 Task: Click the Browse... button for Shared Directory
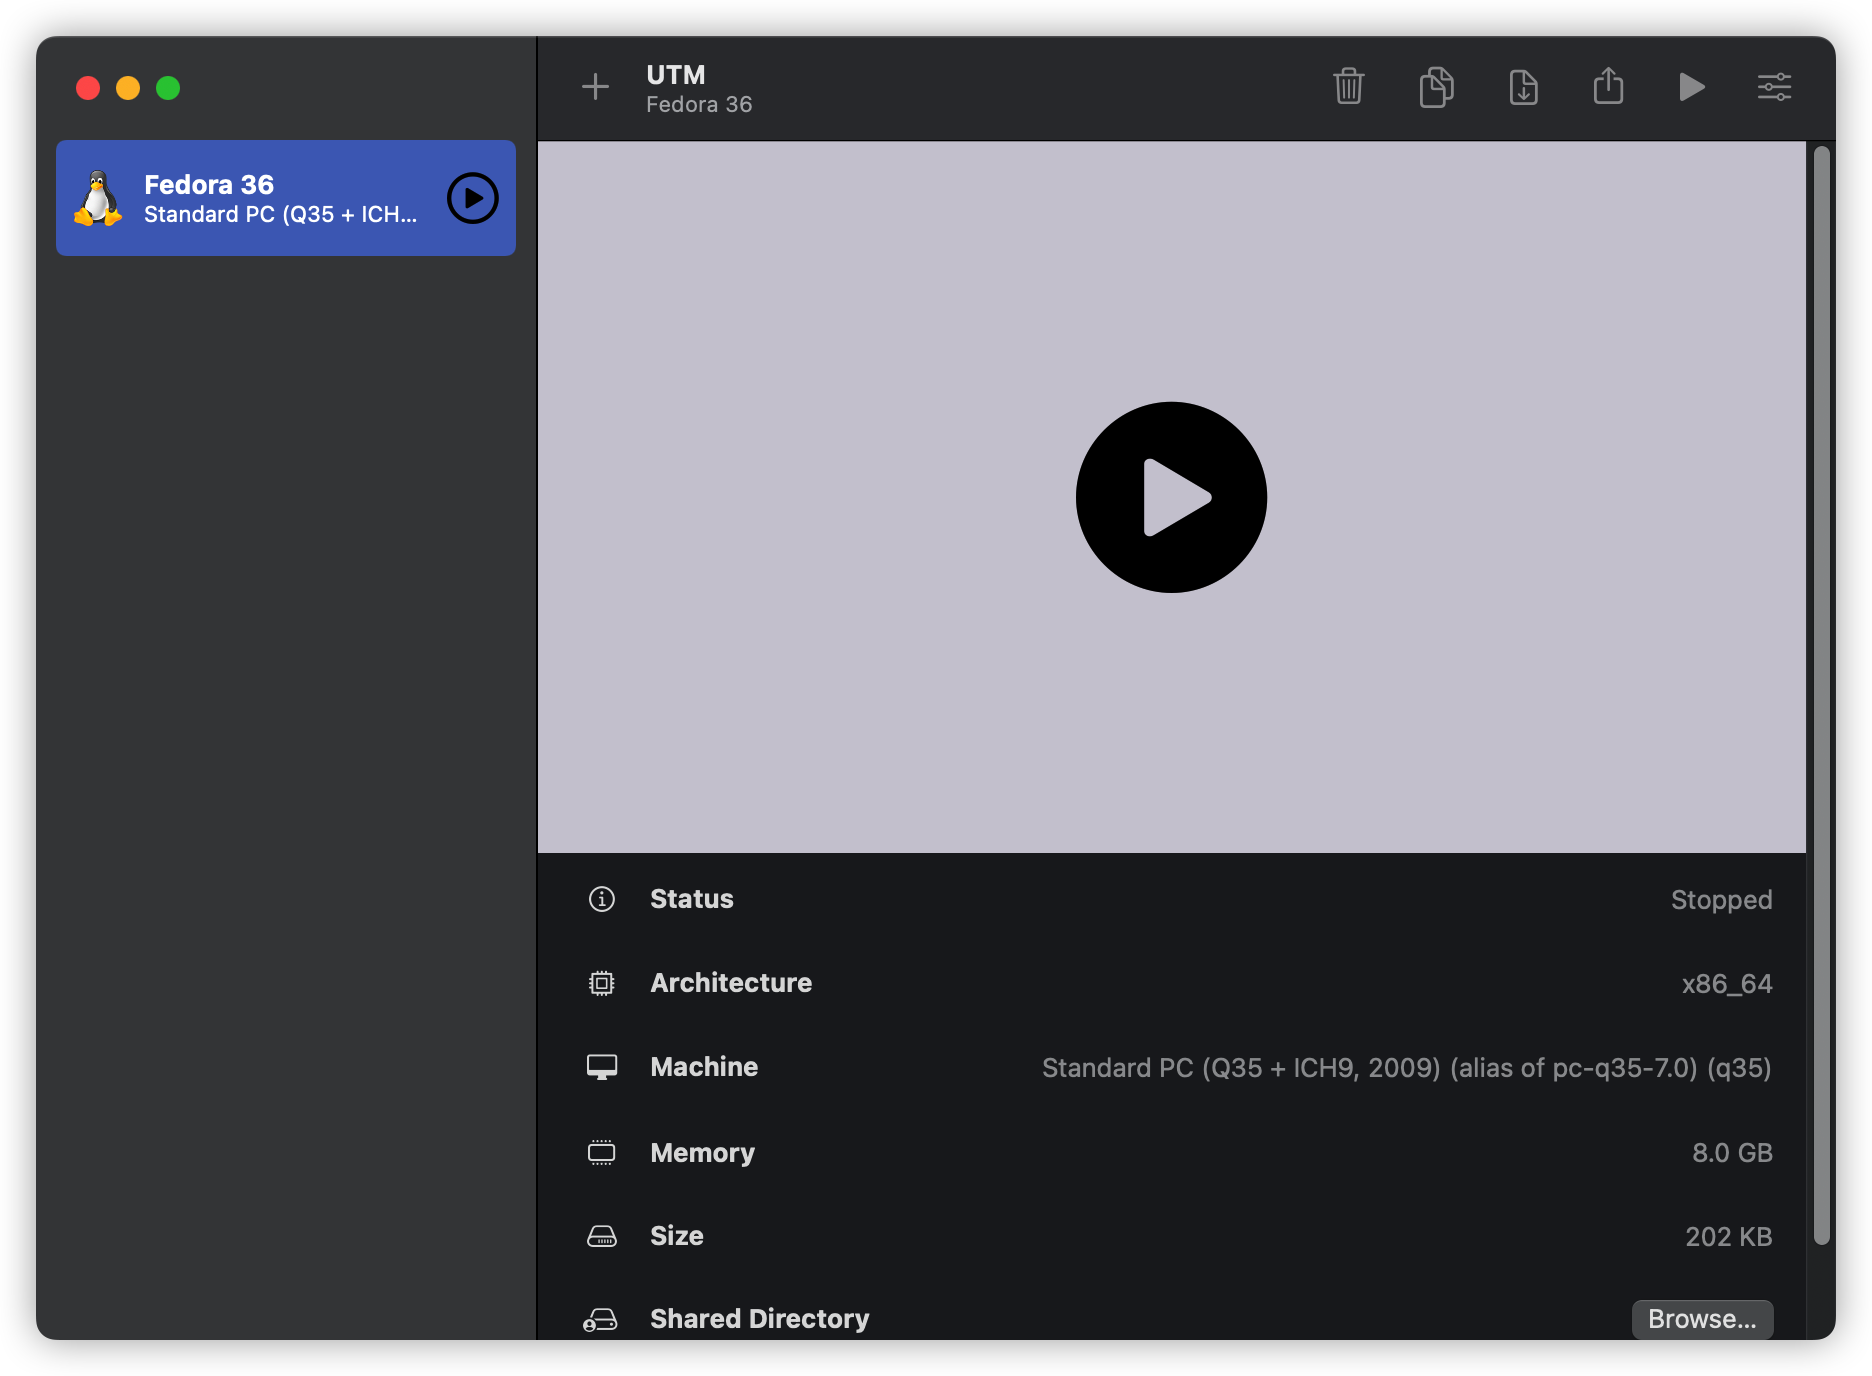(1702, 1319)
